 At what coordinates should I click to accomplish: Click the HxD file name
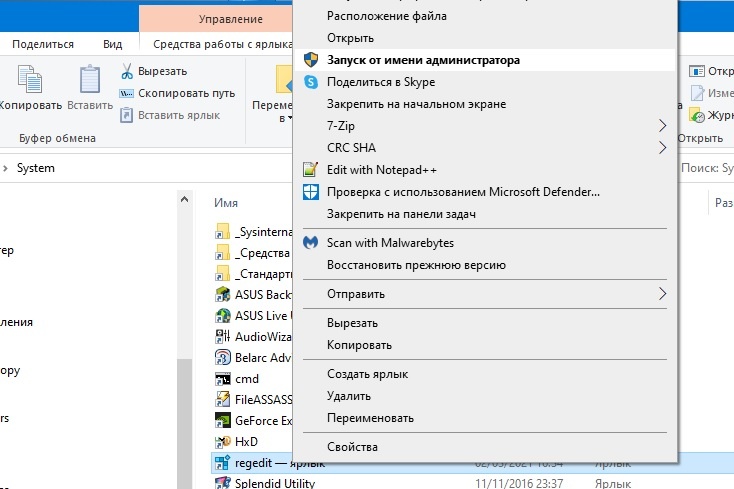pyautogui.click(x=246, y=441)
